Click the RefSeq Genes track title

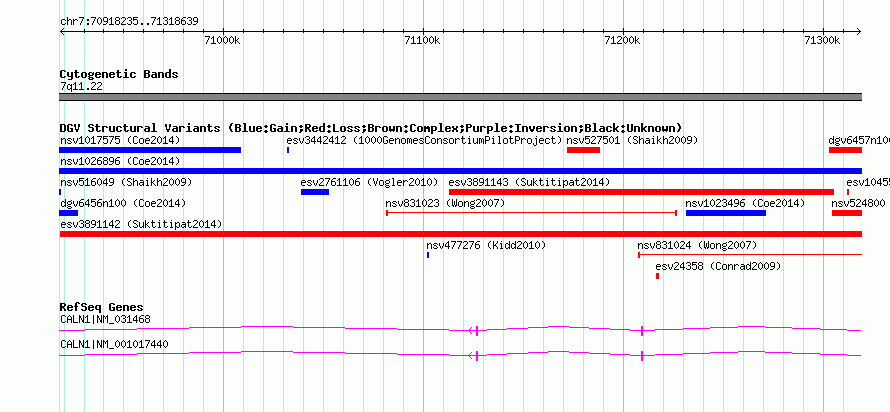(102, 307)
